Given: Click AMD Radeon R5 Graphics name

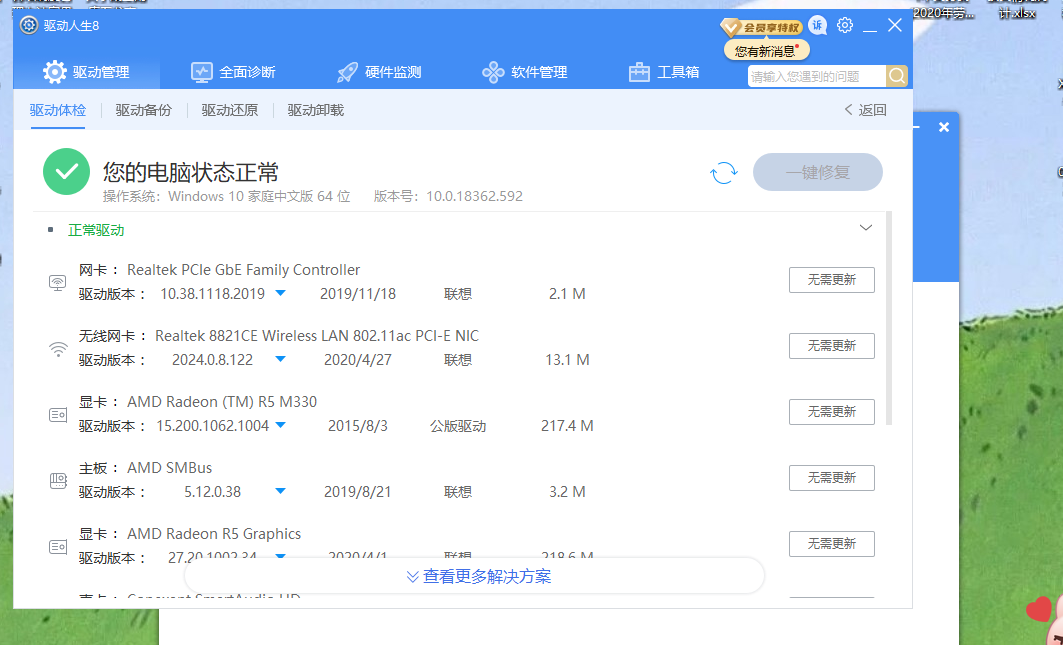Looking at the screenshot, I should tap(214, 534).
